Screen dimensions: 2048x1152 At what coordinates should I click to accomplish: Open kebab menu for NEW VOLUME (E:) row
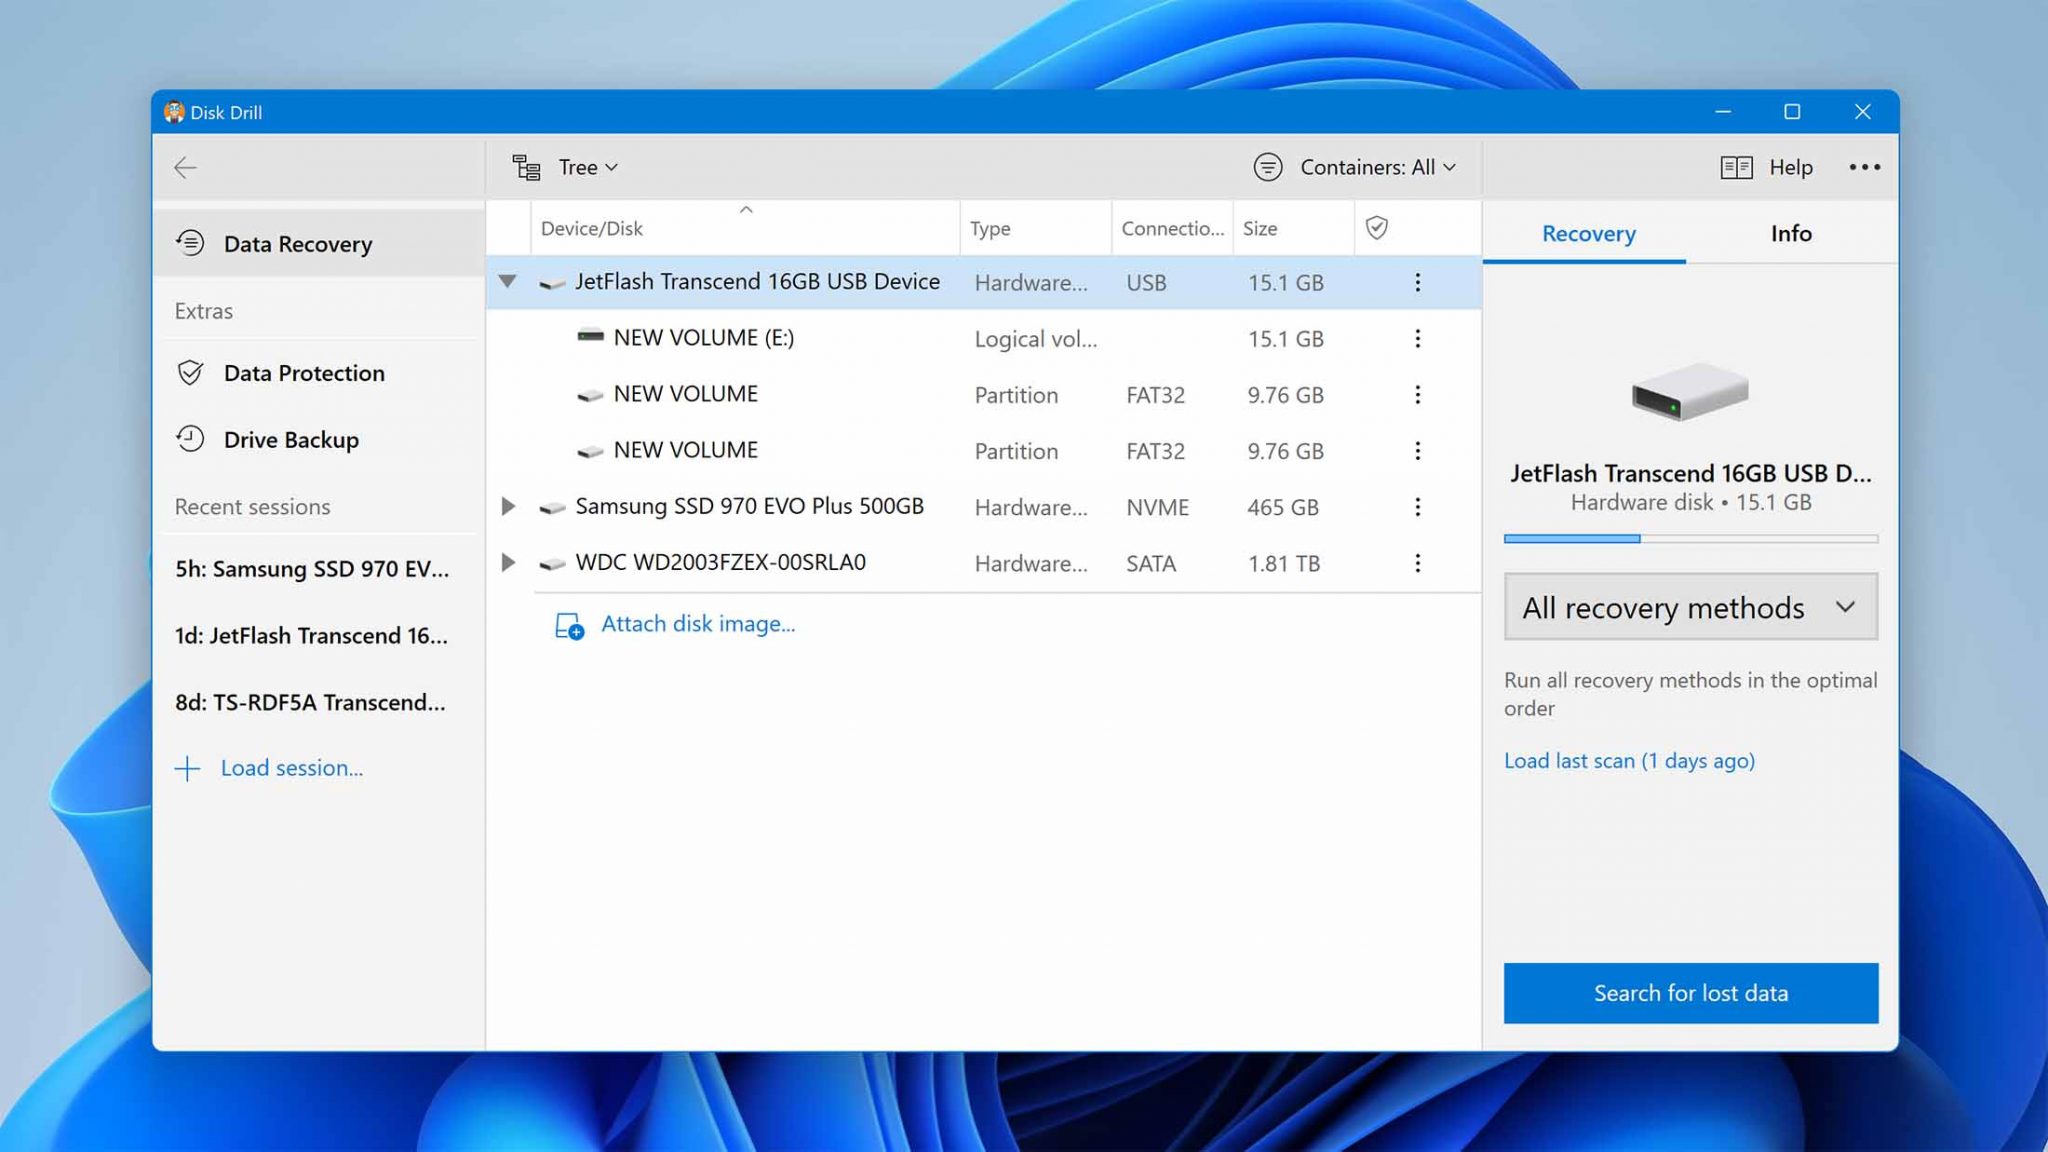1417,339
